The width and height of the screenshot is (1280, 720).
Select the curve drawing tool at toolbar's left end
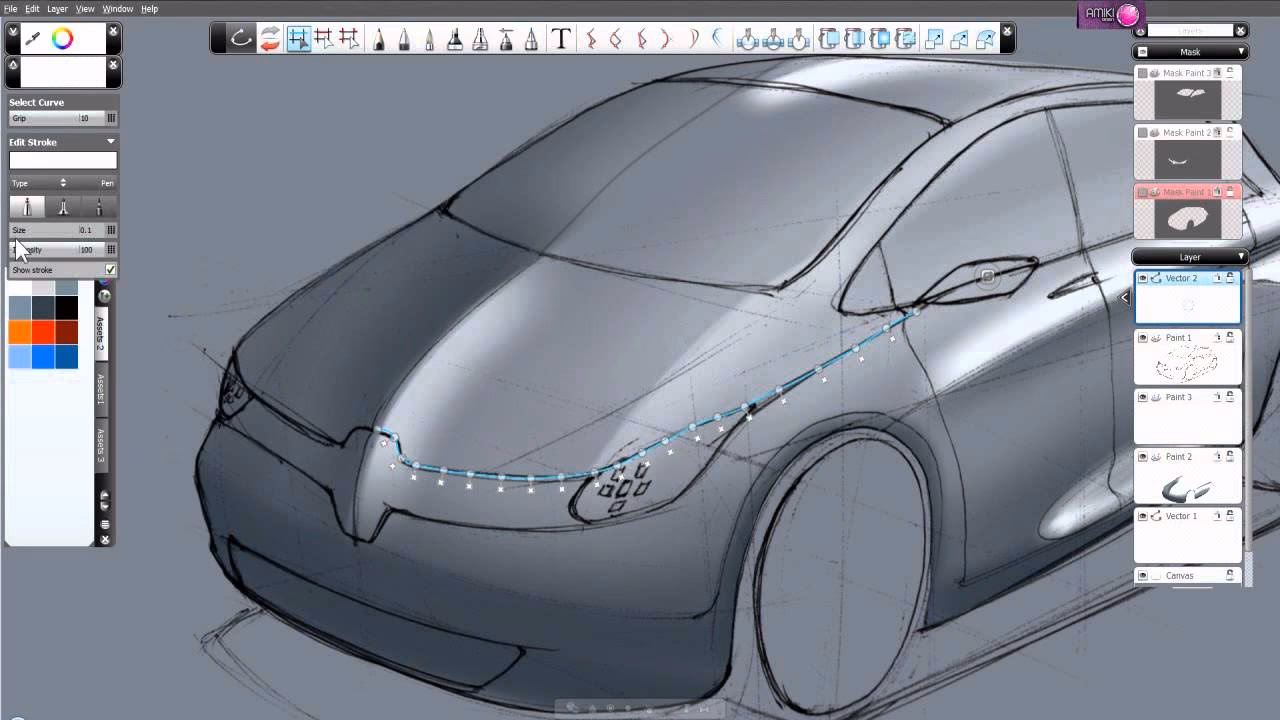tap(240, 40)
